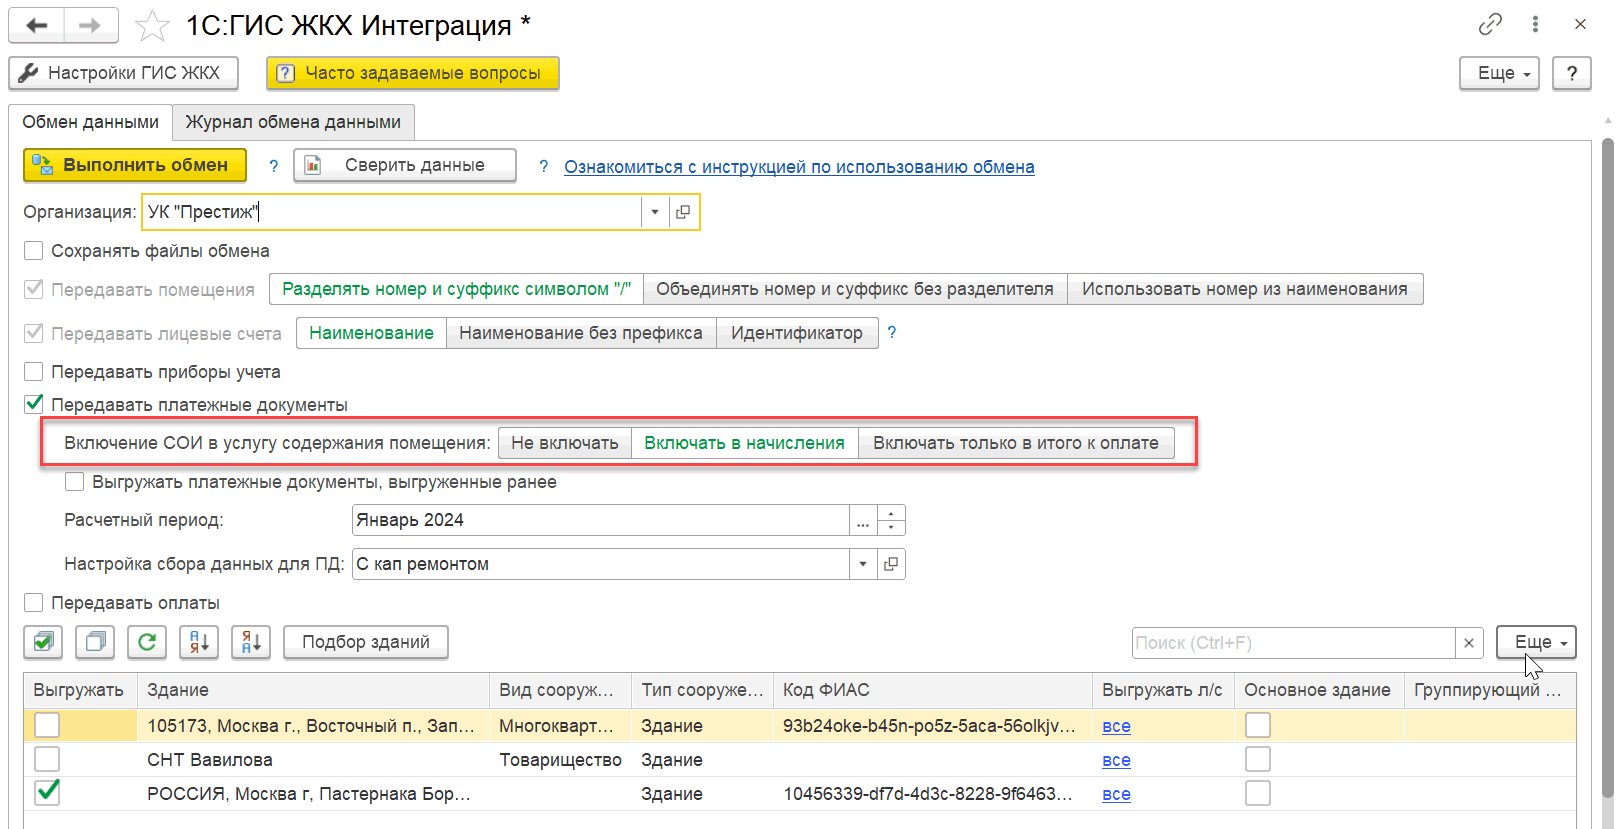Clear the search with the X button
The image size is (1621, 829).
click(x=1469, y=643)
